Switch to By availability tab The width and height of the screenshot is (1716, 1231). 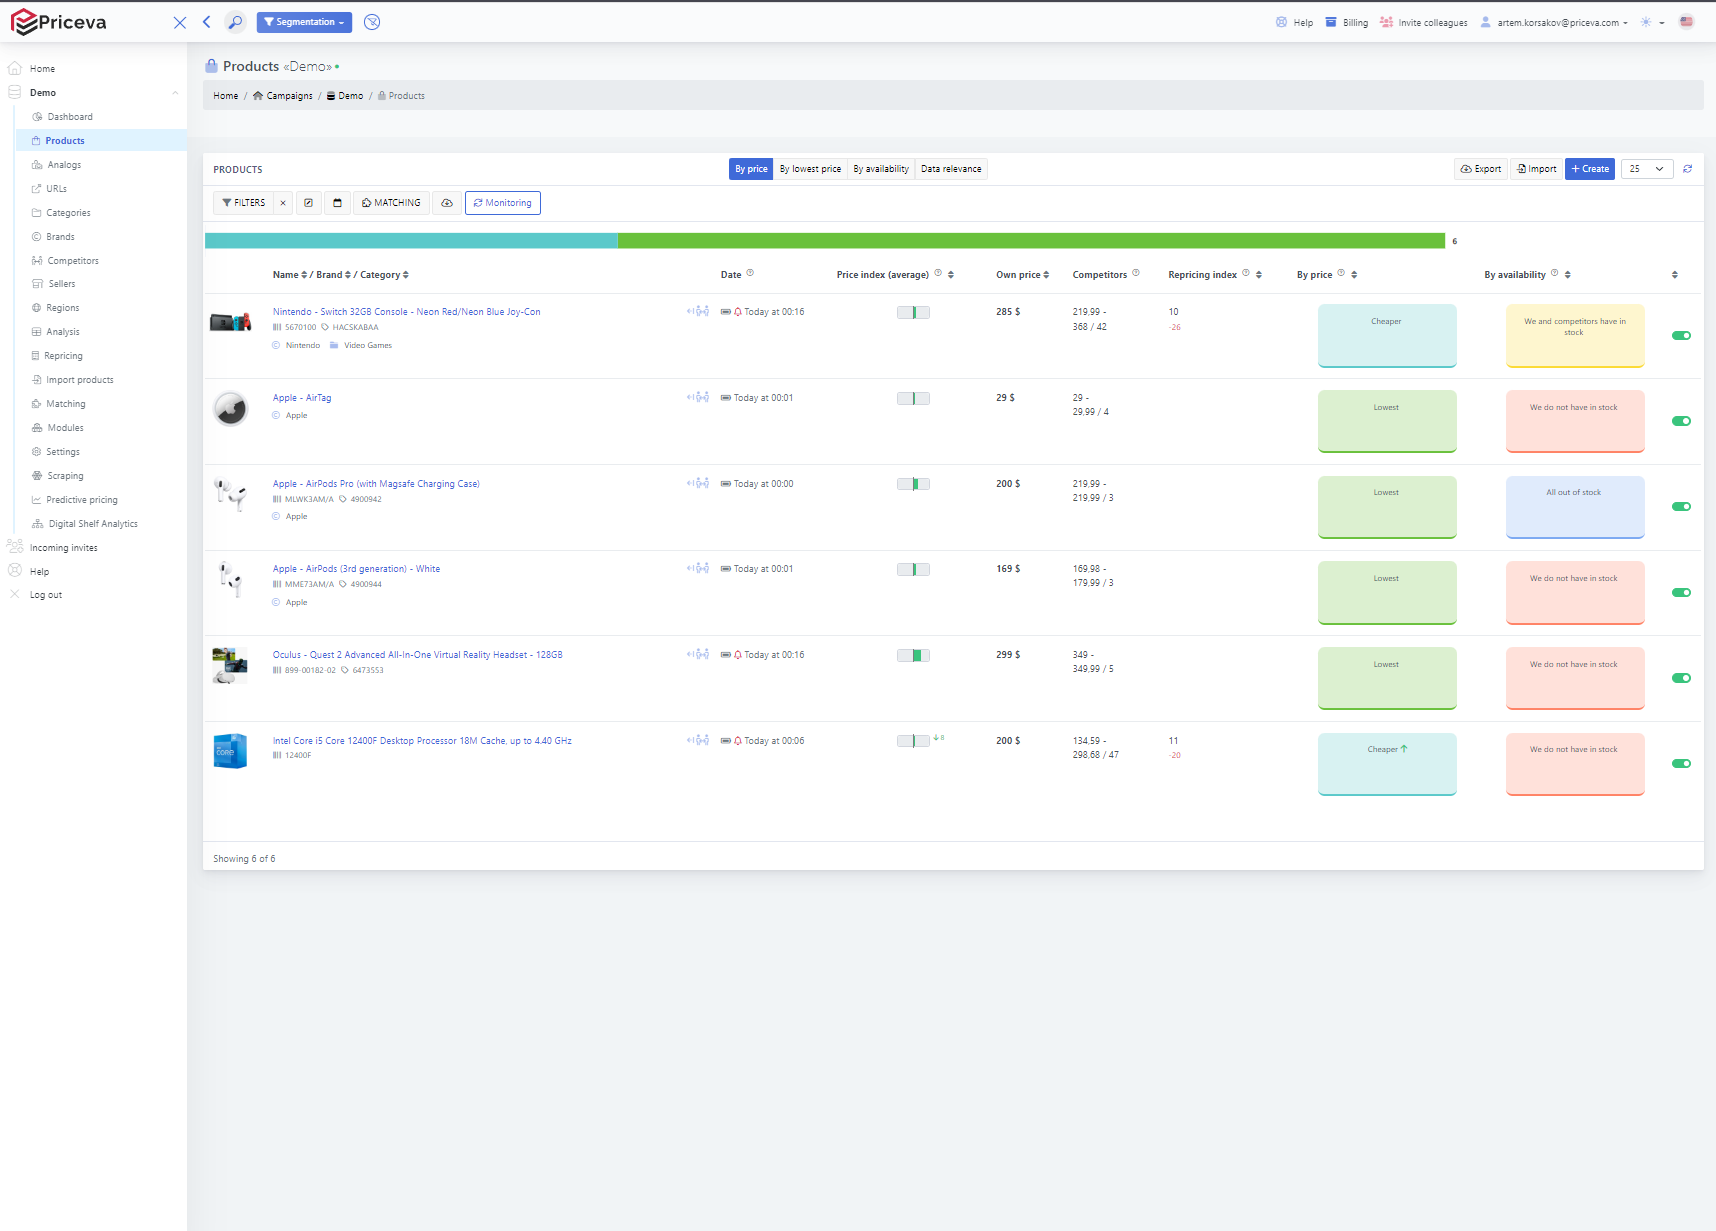881,169
